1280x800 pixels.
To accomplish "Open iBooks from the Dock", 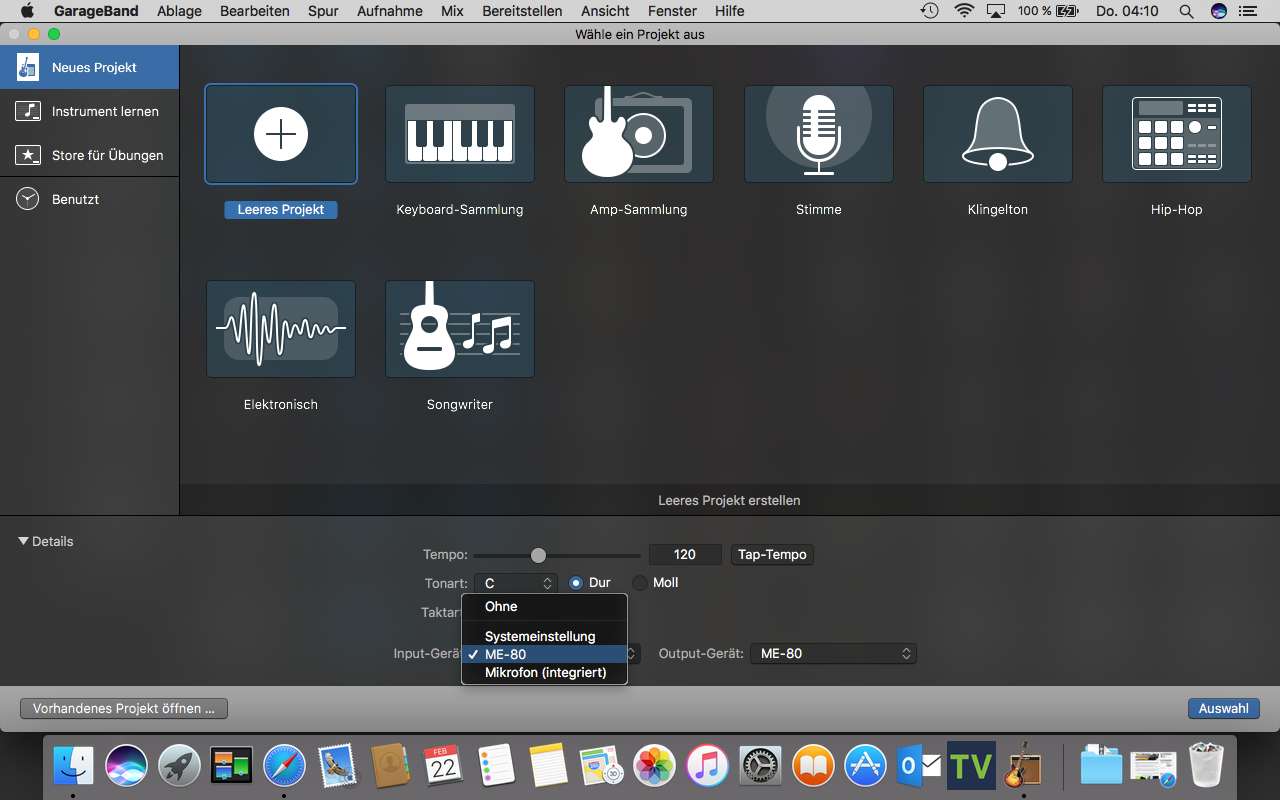I will [813, 766].
